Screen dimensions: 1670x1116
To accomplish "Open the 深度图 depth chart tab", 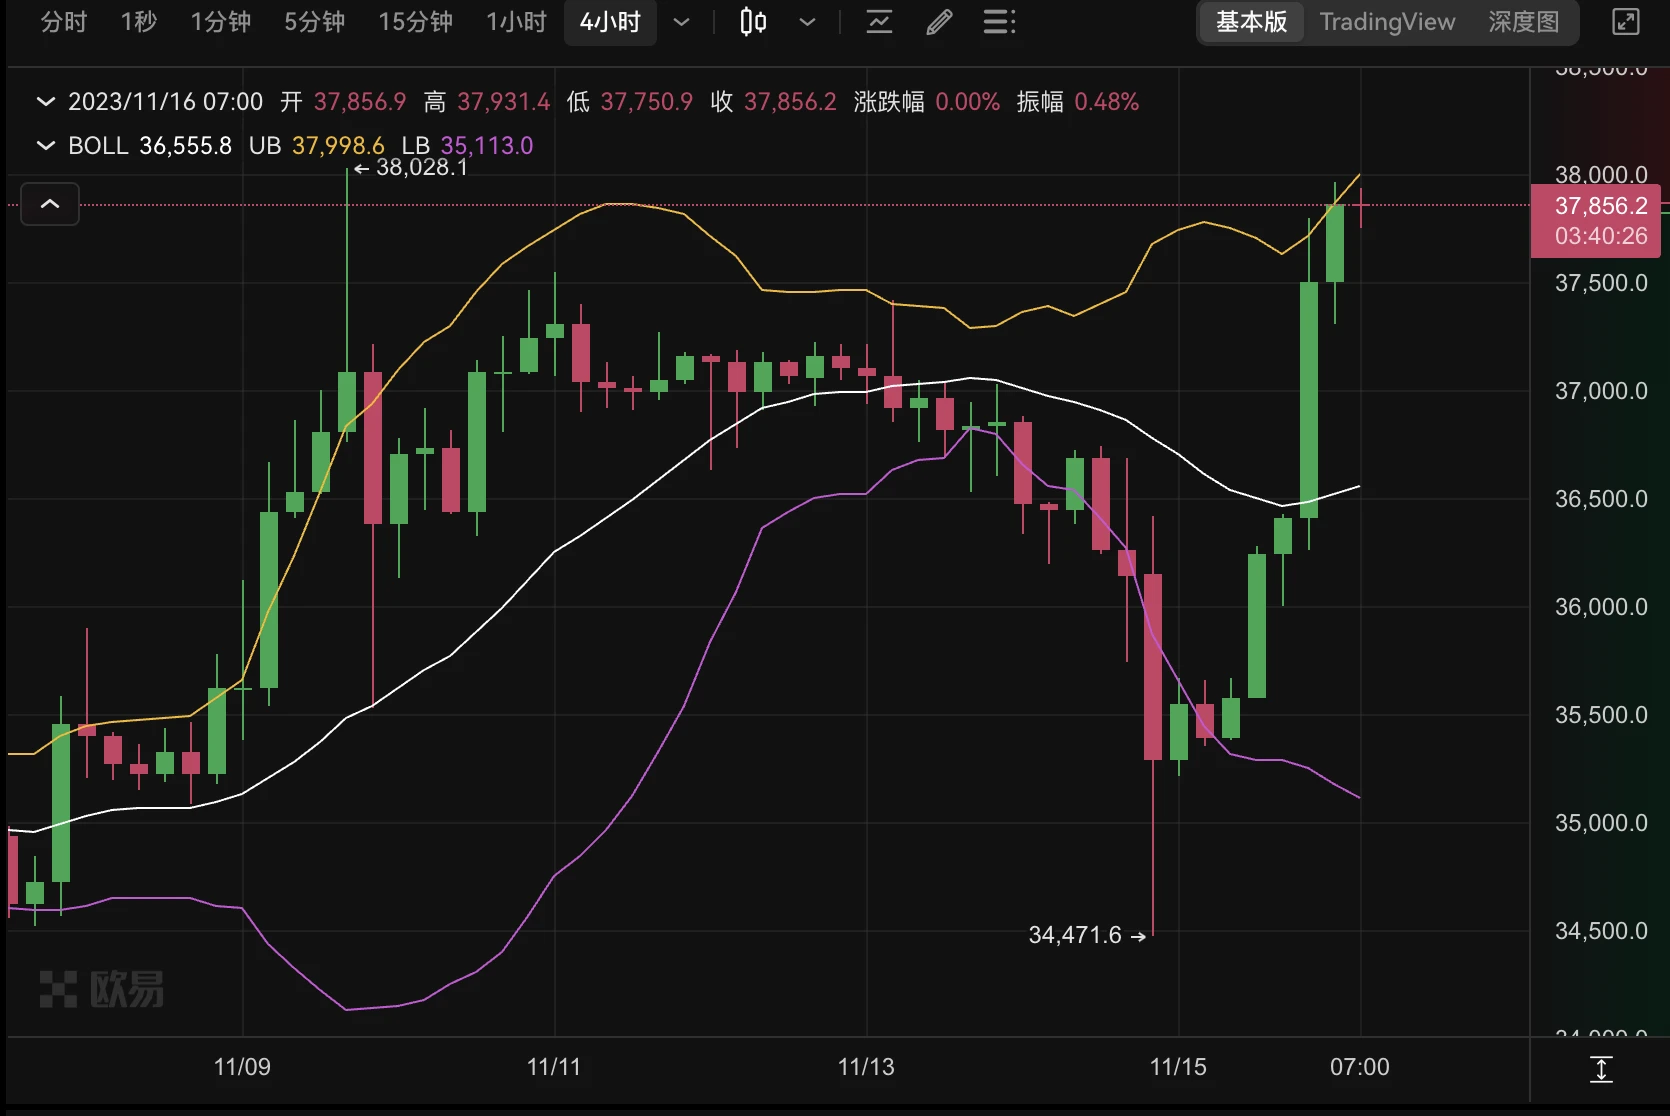I will (1522, 22).
